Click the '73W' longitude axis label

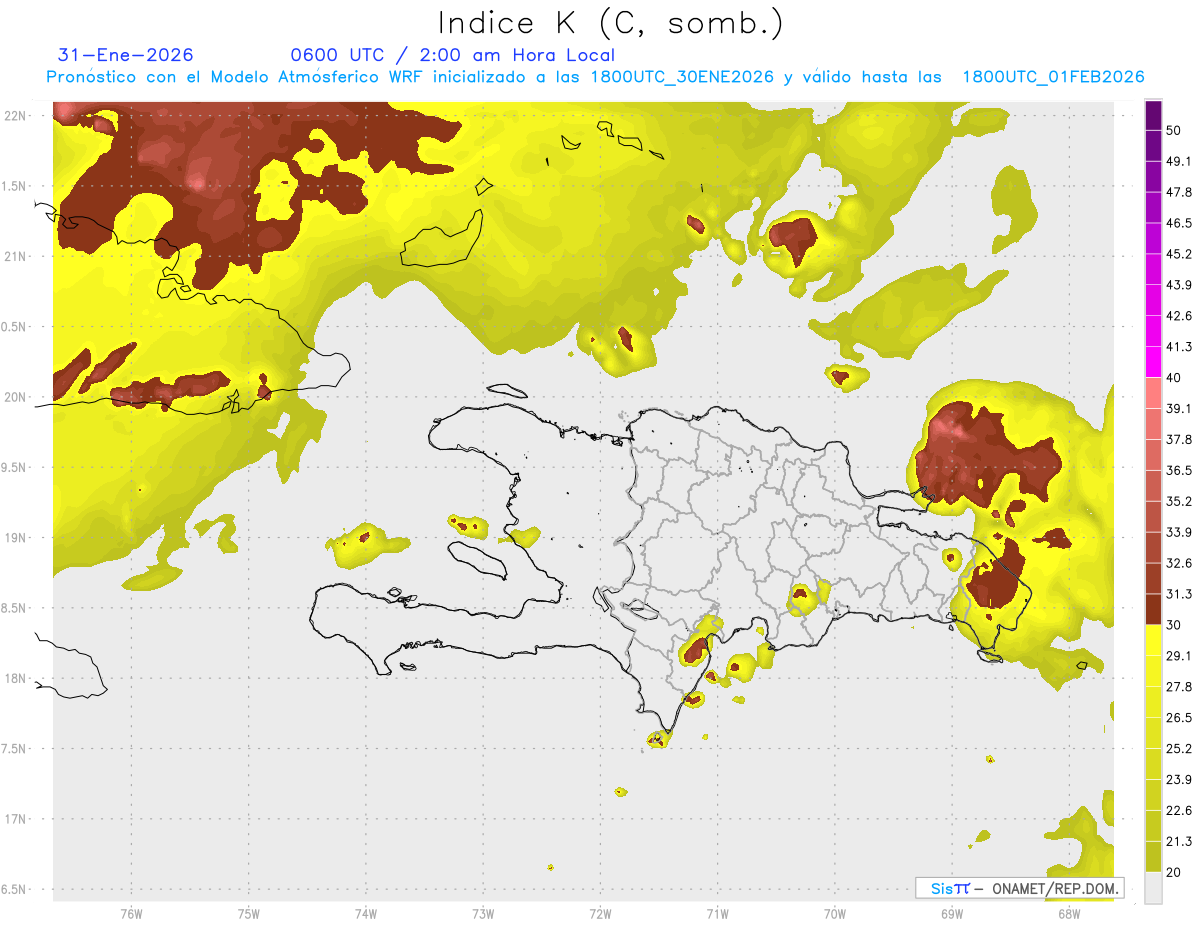483,913
